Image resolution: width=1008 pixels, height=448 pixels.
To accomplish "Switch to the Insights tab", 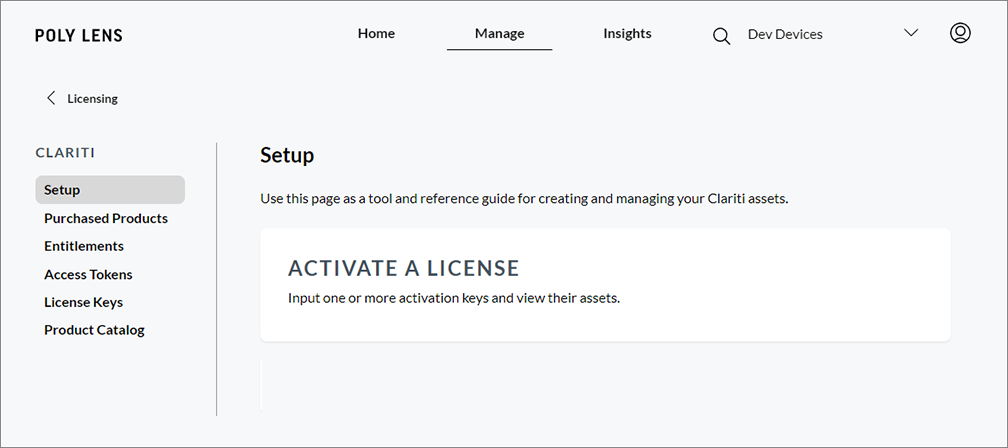I will coord(627,33).
